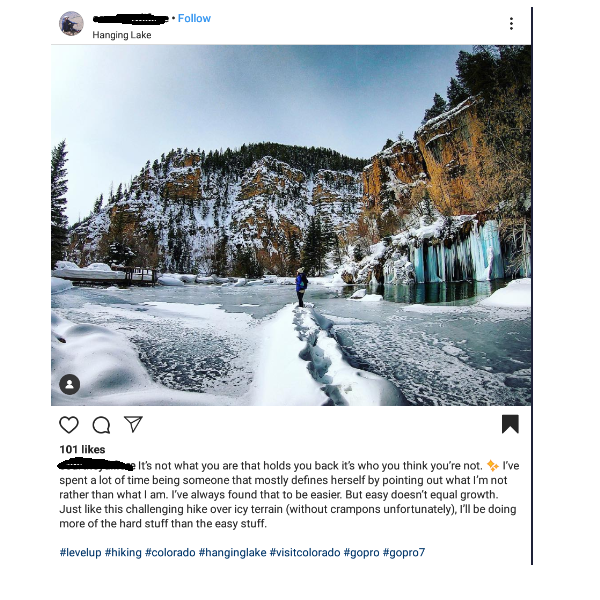Viewport: 600px width, 600px height.
Task: Open the #gopro7 hashtag
Action: [404, 553]
